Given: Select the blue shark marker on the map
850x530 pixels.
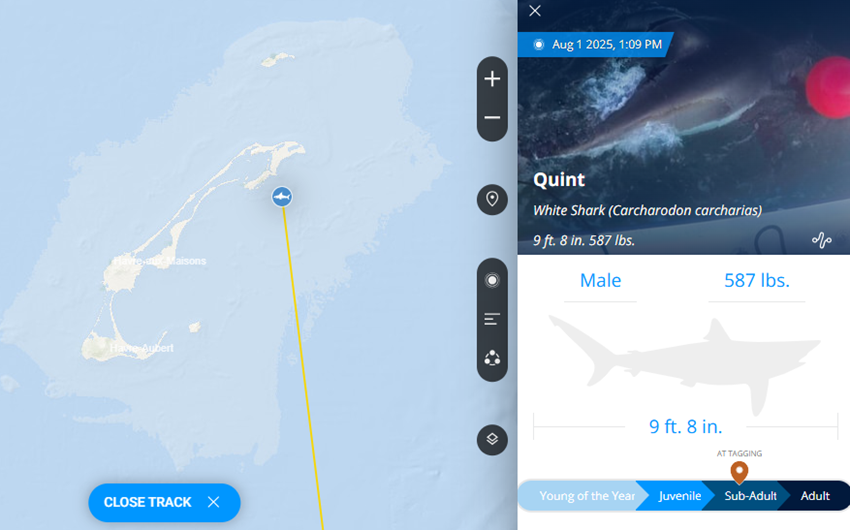Looking at the screenshot, I should (x=282, y=196).
